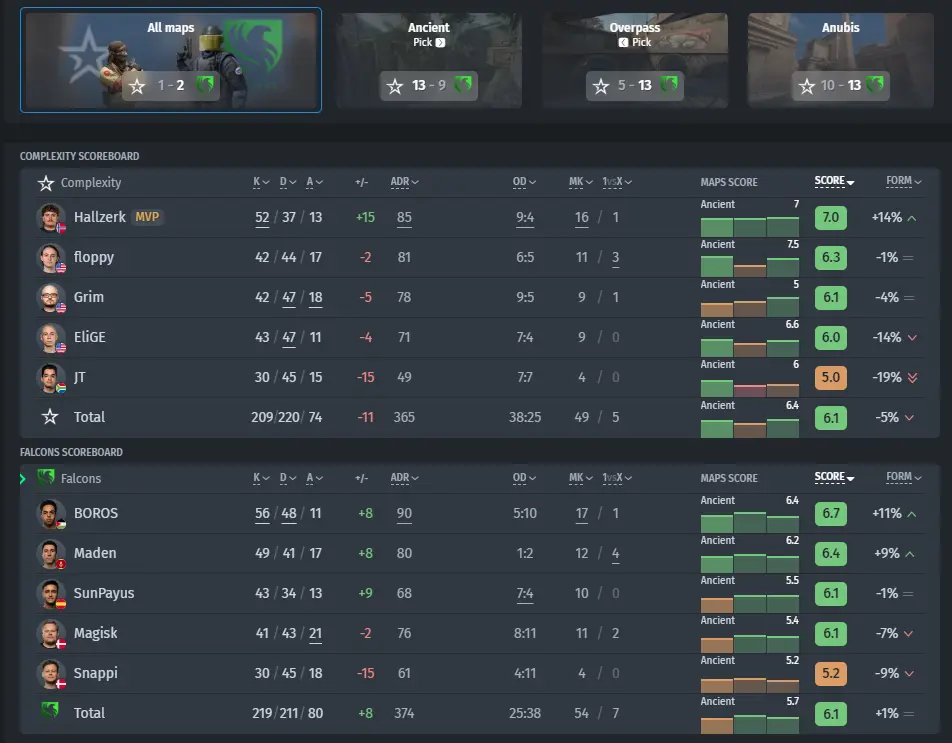This screenshot has height=743, width=952.
Task: Sort Complexity table by K column
Action: (261, 182)
